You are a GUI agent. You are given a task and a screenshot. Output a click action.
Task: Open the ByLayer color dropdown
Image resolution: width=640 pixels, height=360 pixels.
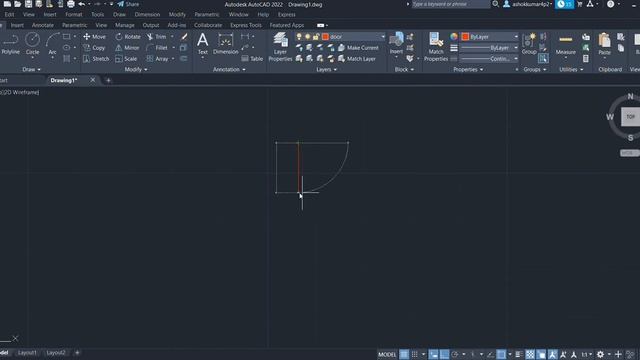click(x=516, y=37)
